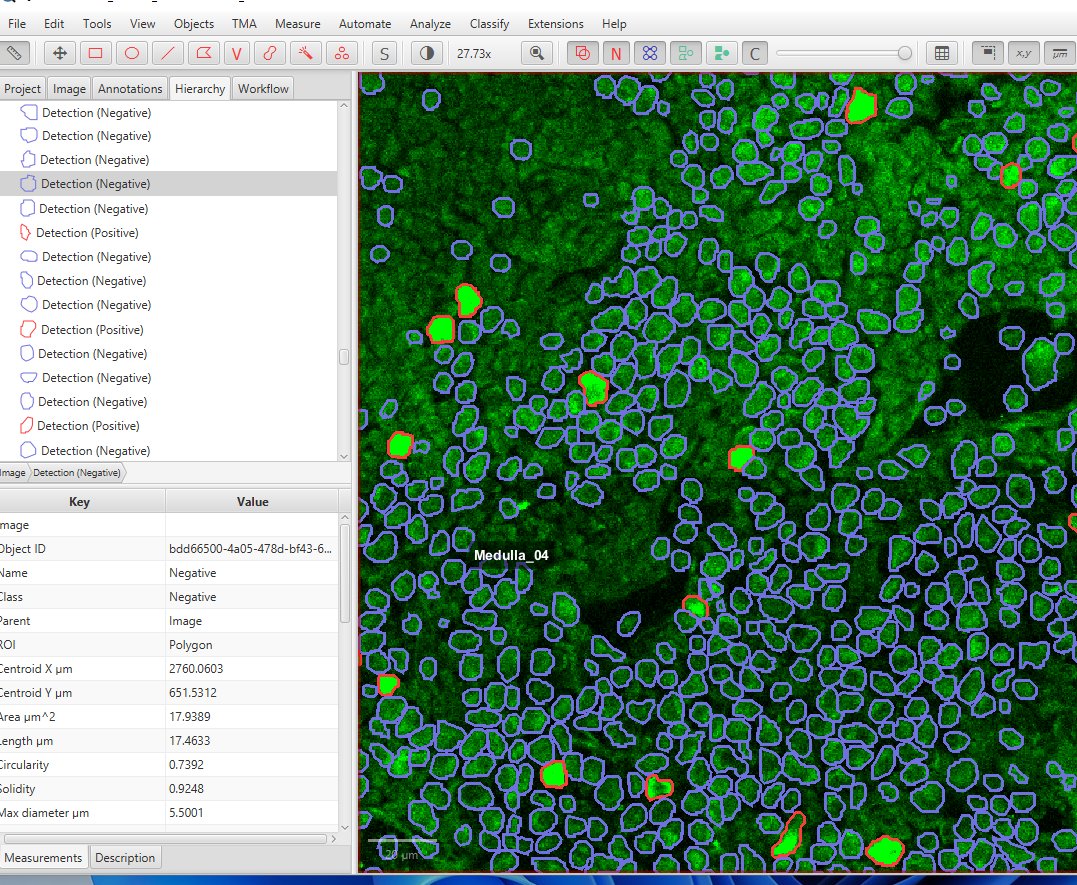The height and width of the screenshot is (885, 1077).
Task: Toggle selection mode with the S button
Action: click(384, 52)
